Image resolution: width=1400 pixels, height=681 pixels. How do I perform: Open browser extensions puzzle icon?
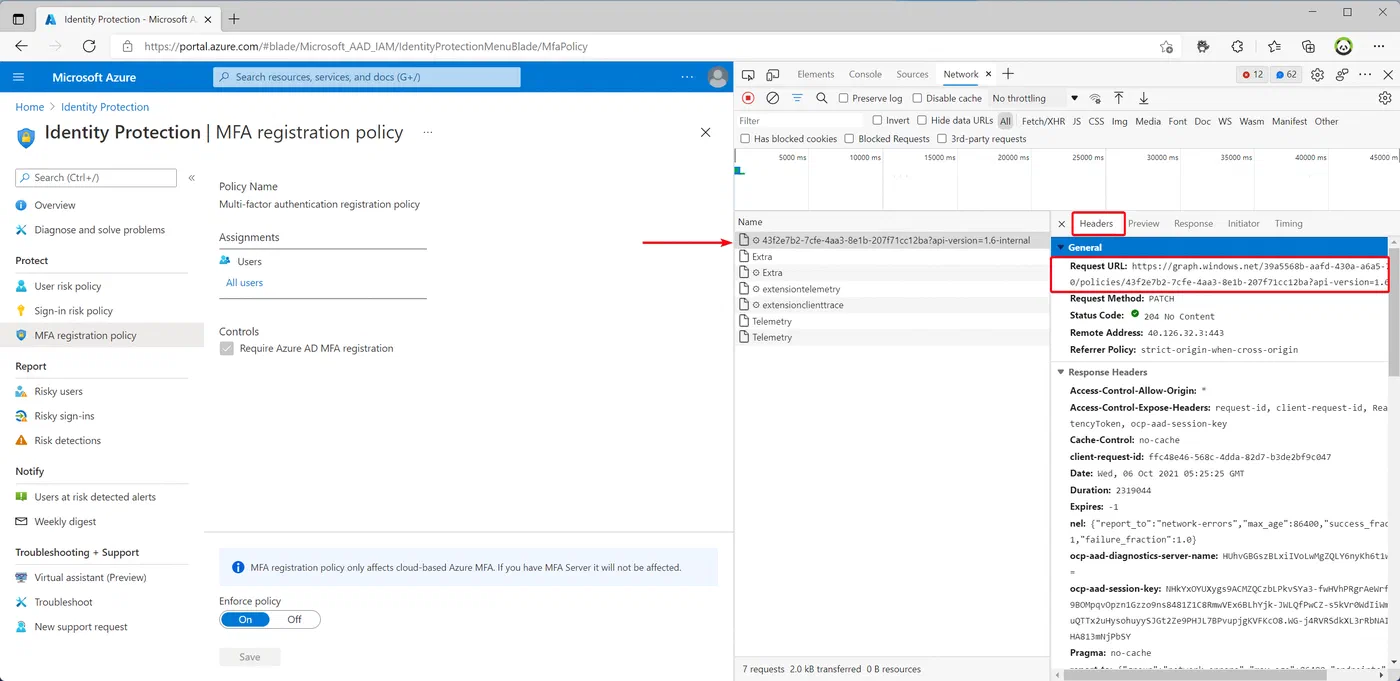[x=1238, y=46]
